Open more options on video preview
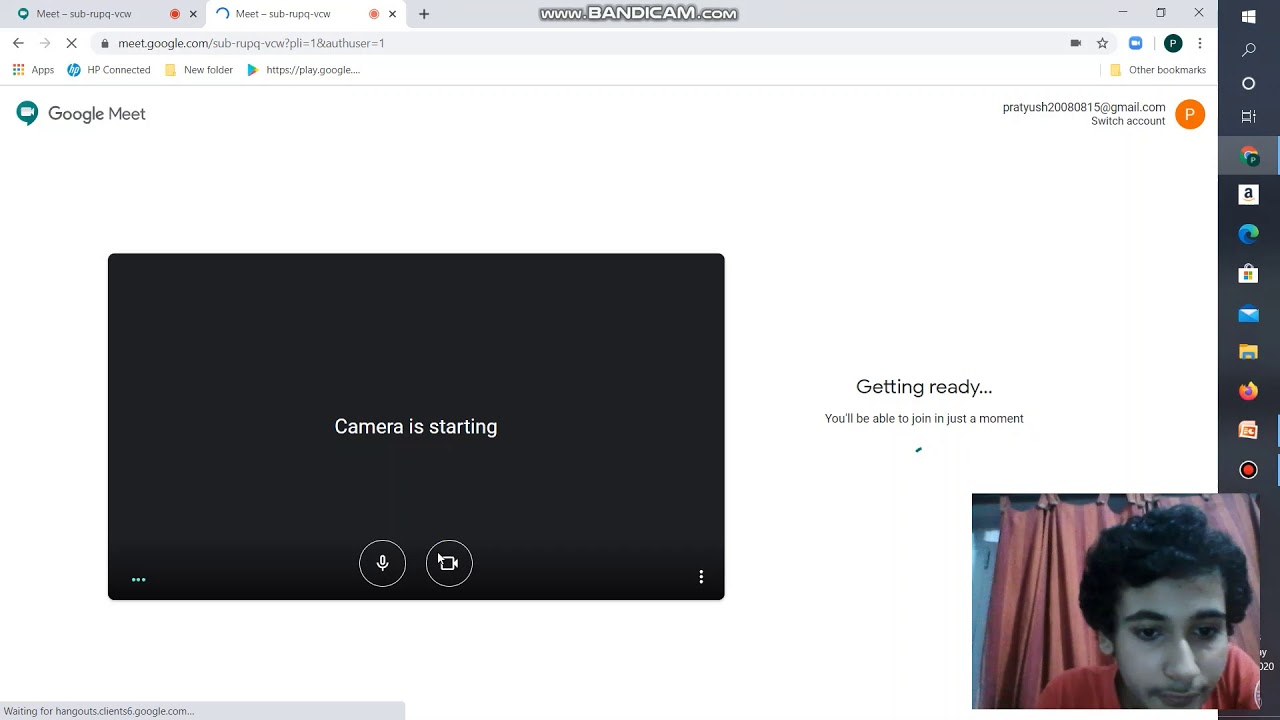Screen dimensions: 1280x720 click(x=701, y=577)
